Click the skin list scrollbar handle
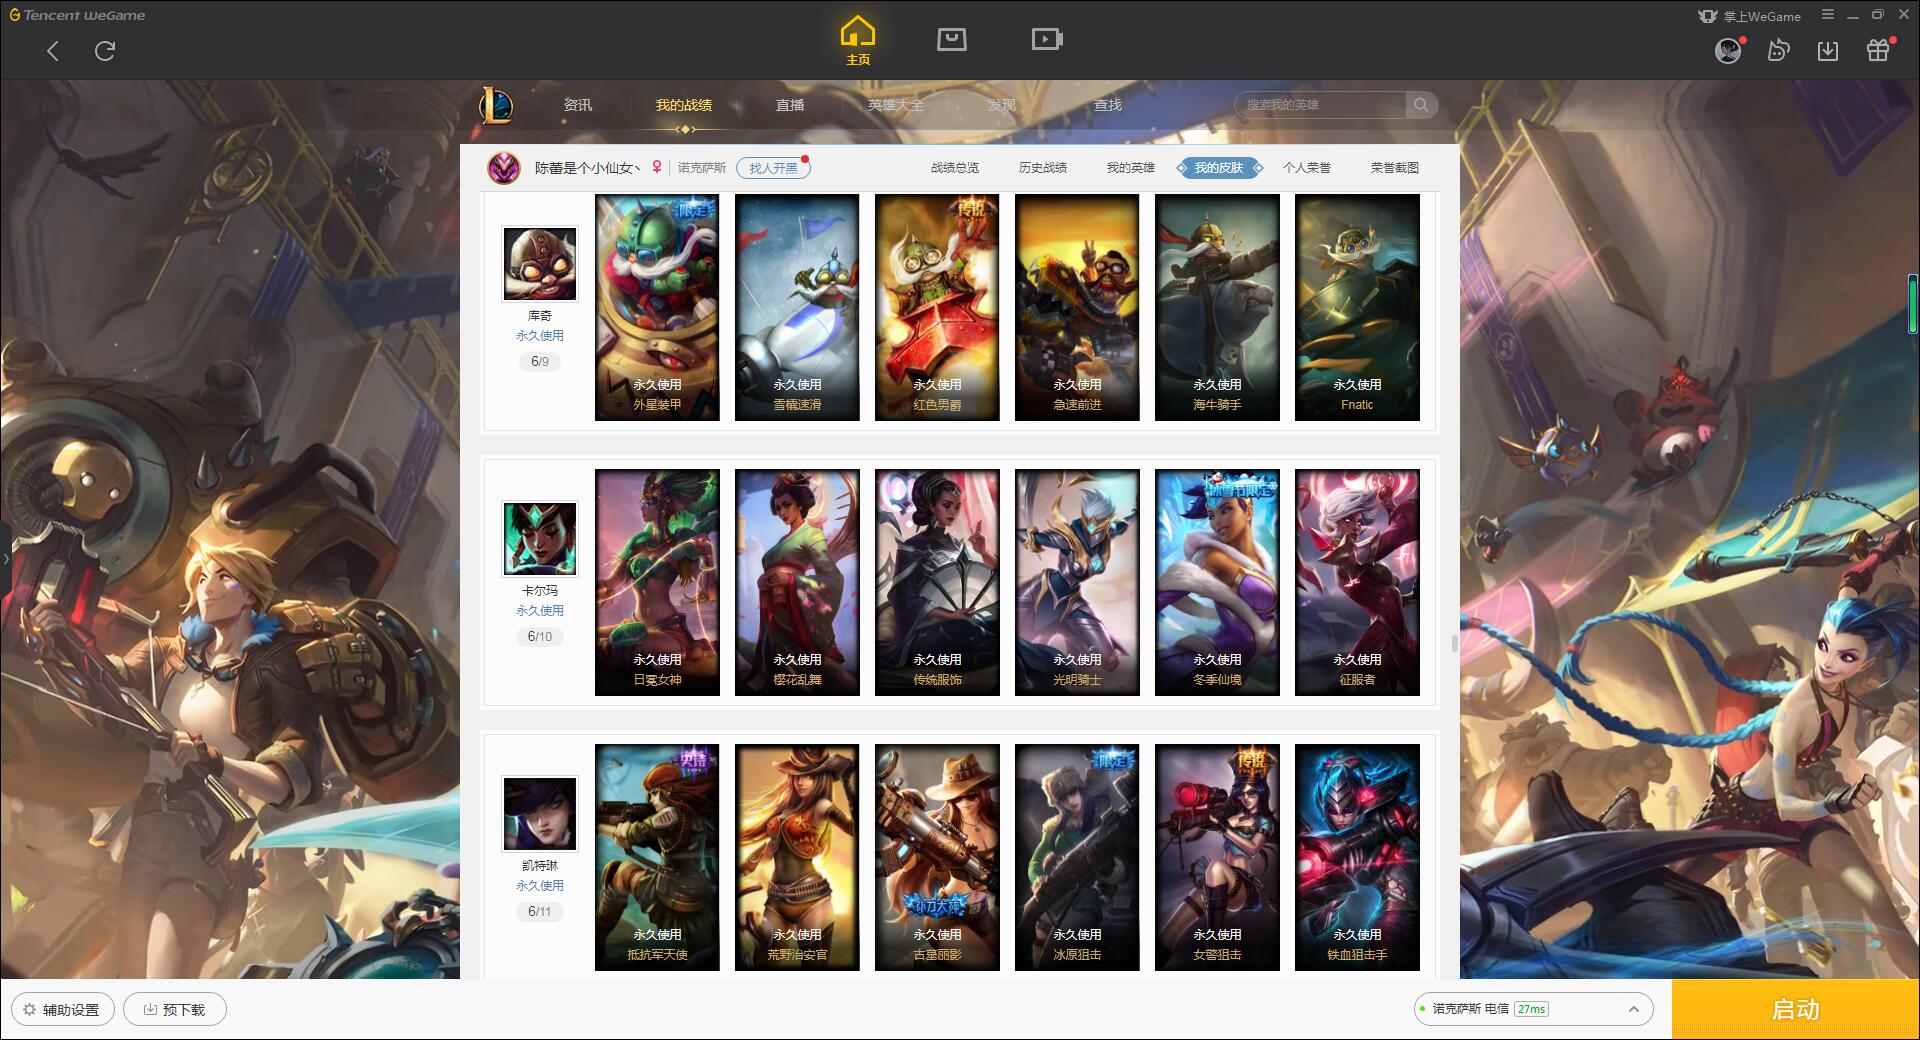Screen dimensions: 1920x1040 tap(1454, 643)
